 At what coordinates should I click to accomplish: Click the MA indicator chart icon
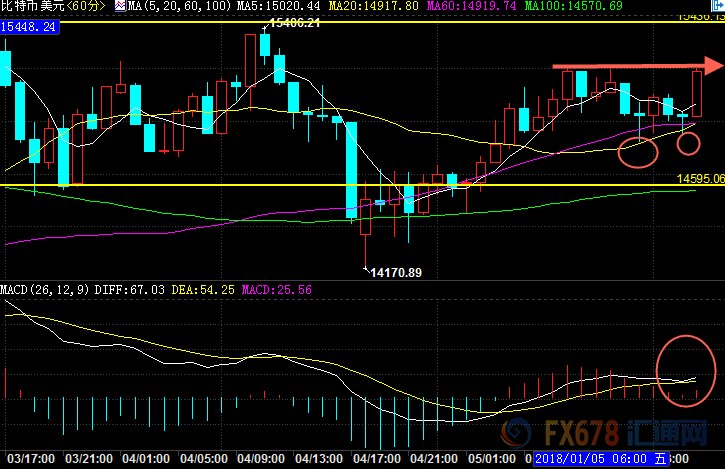[x=120, y=6]
